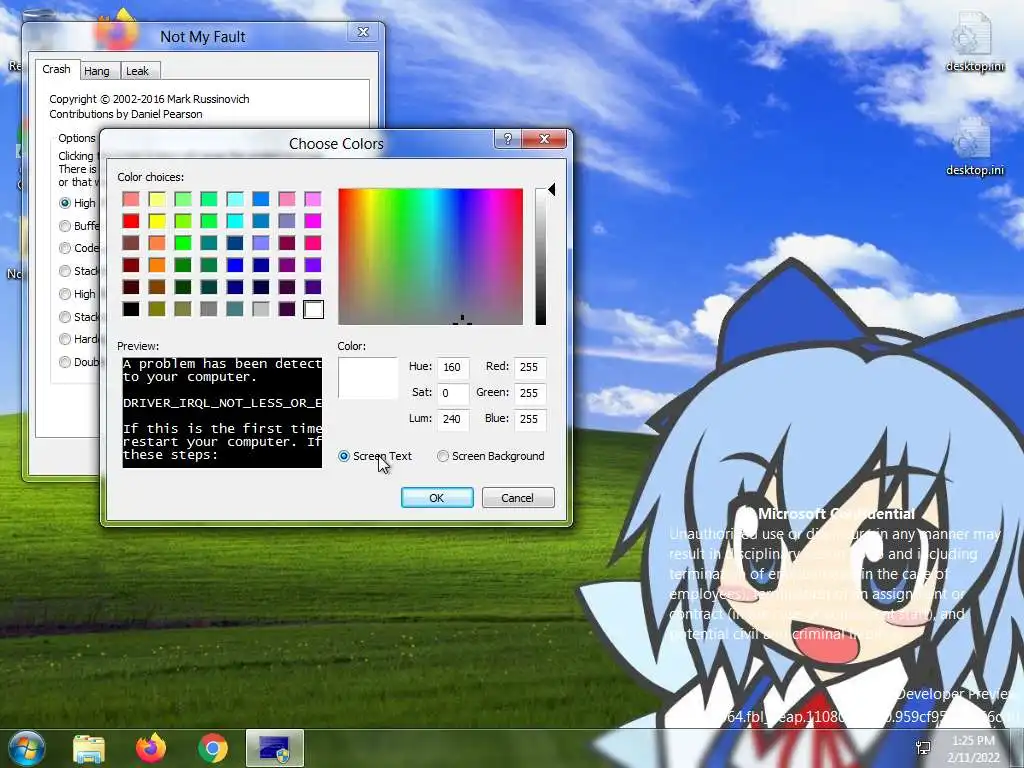1024x768 pixels.
Task: Close the Not My Fault window
Action: (363, 32)
